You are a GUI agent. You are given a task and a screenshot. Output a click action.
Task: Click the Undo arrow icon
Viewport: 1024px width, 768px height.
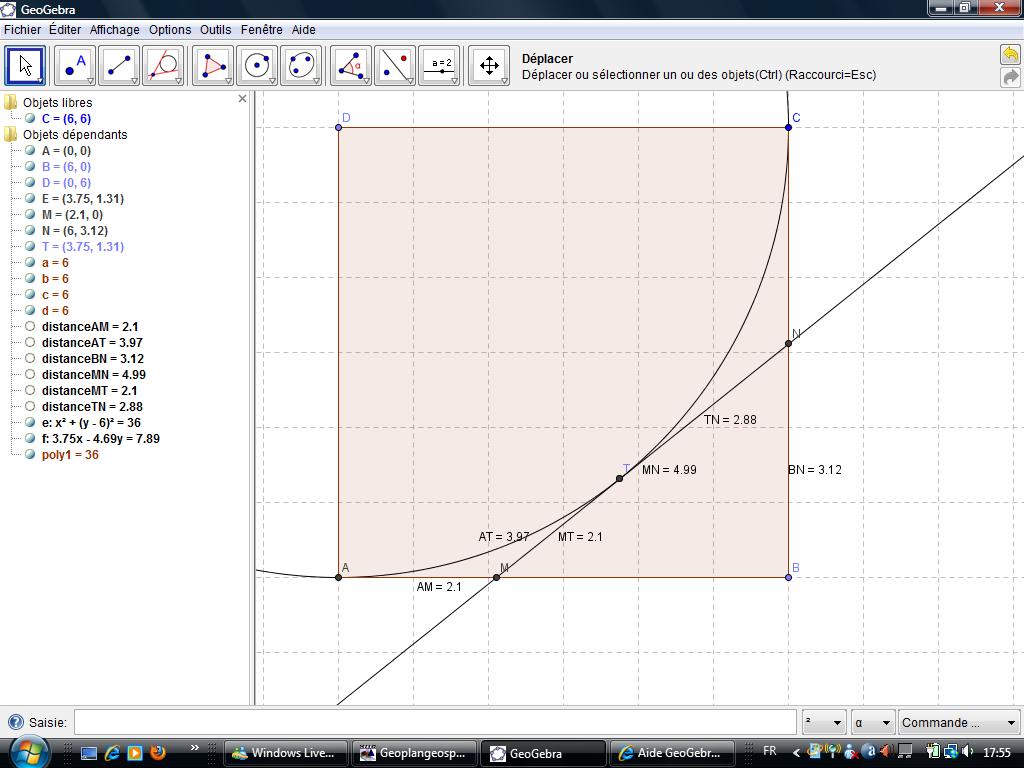click(x=1010, y=55)
